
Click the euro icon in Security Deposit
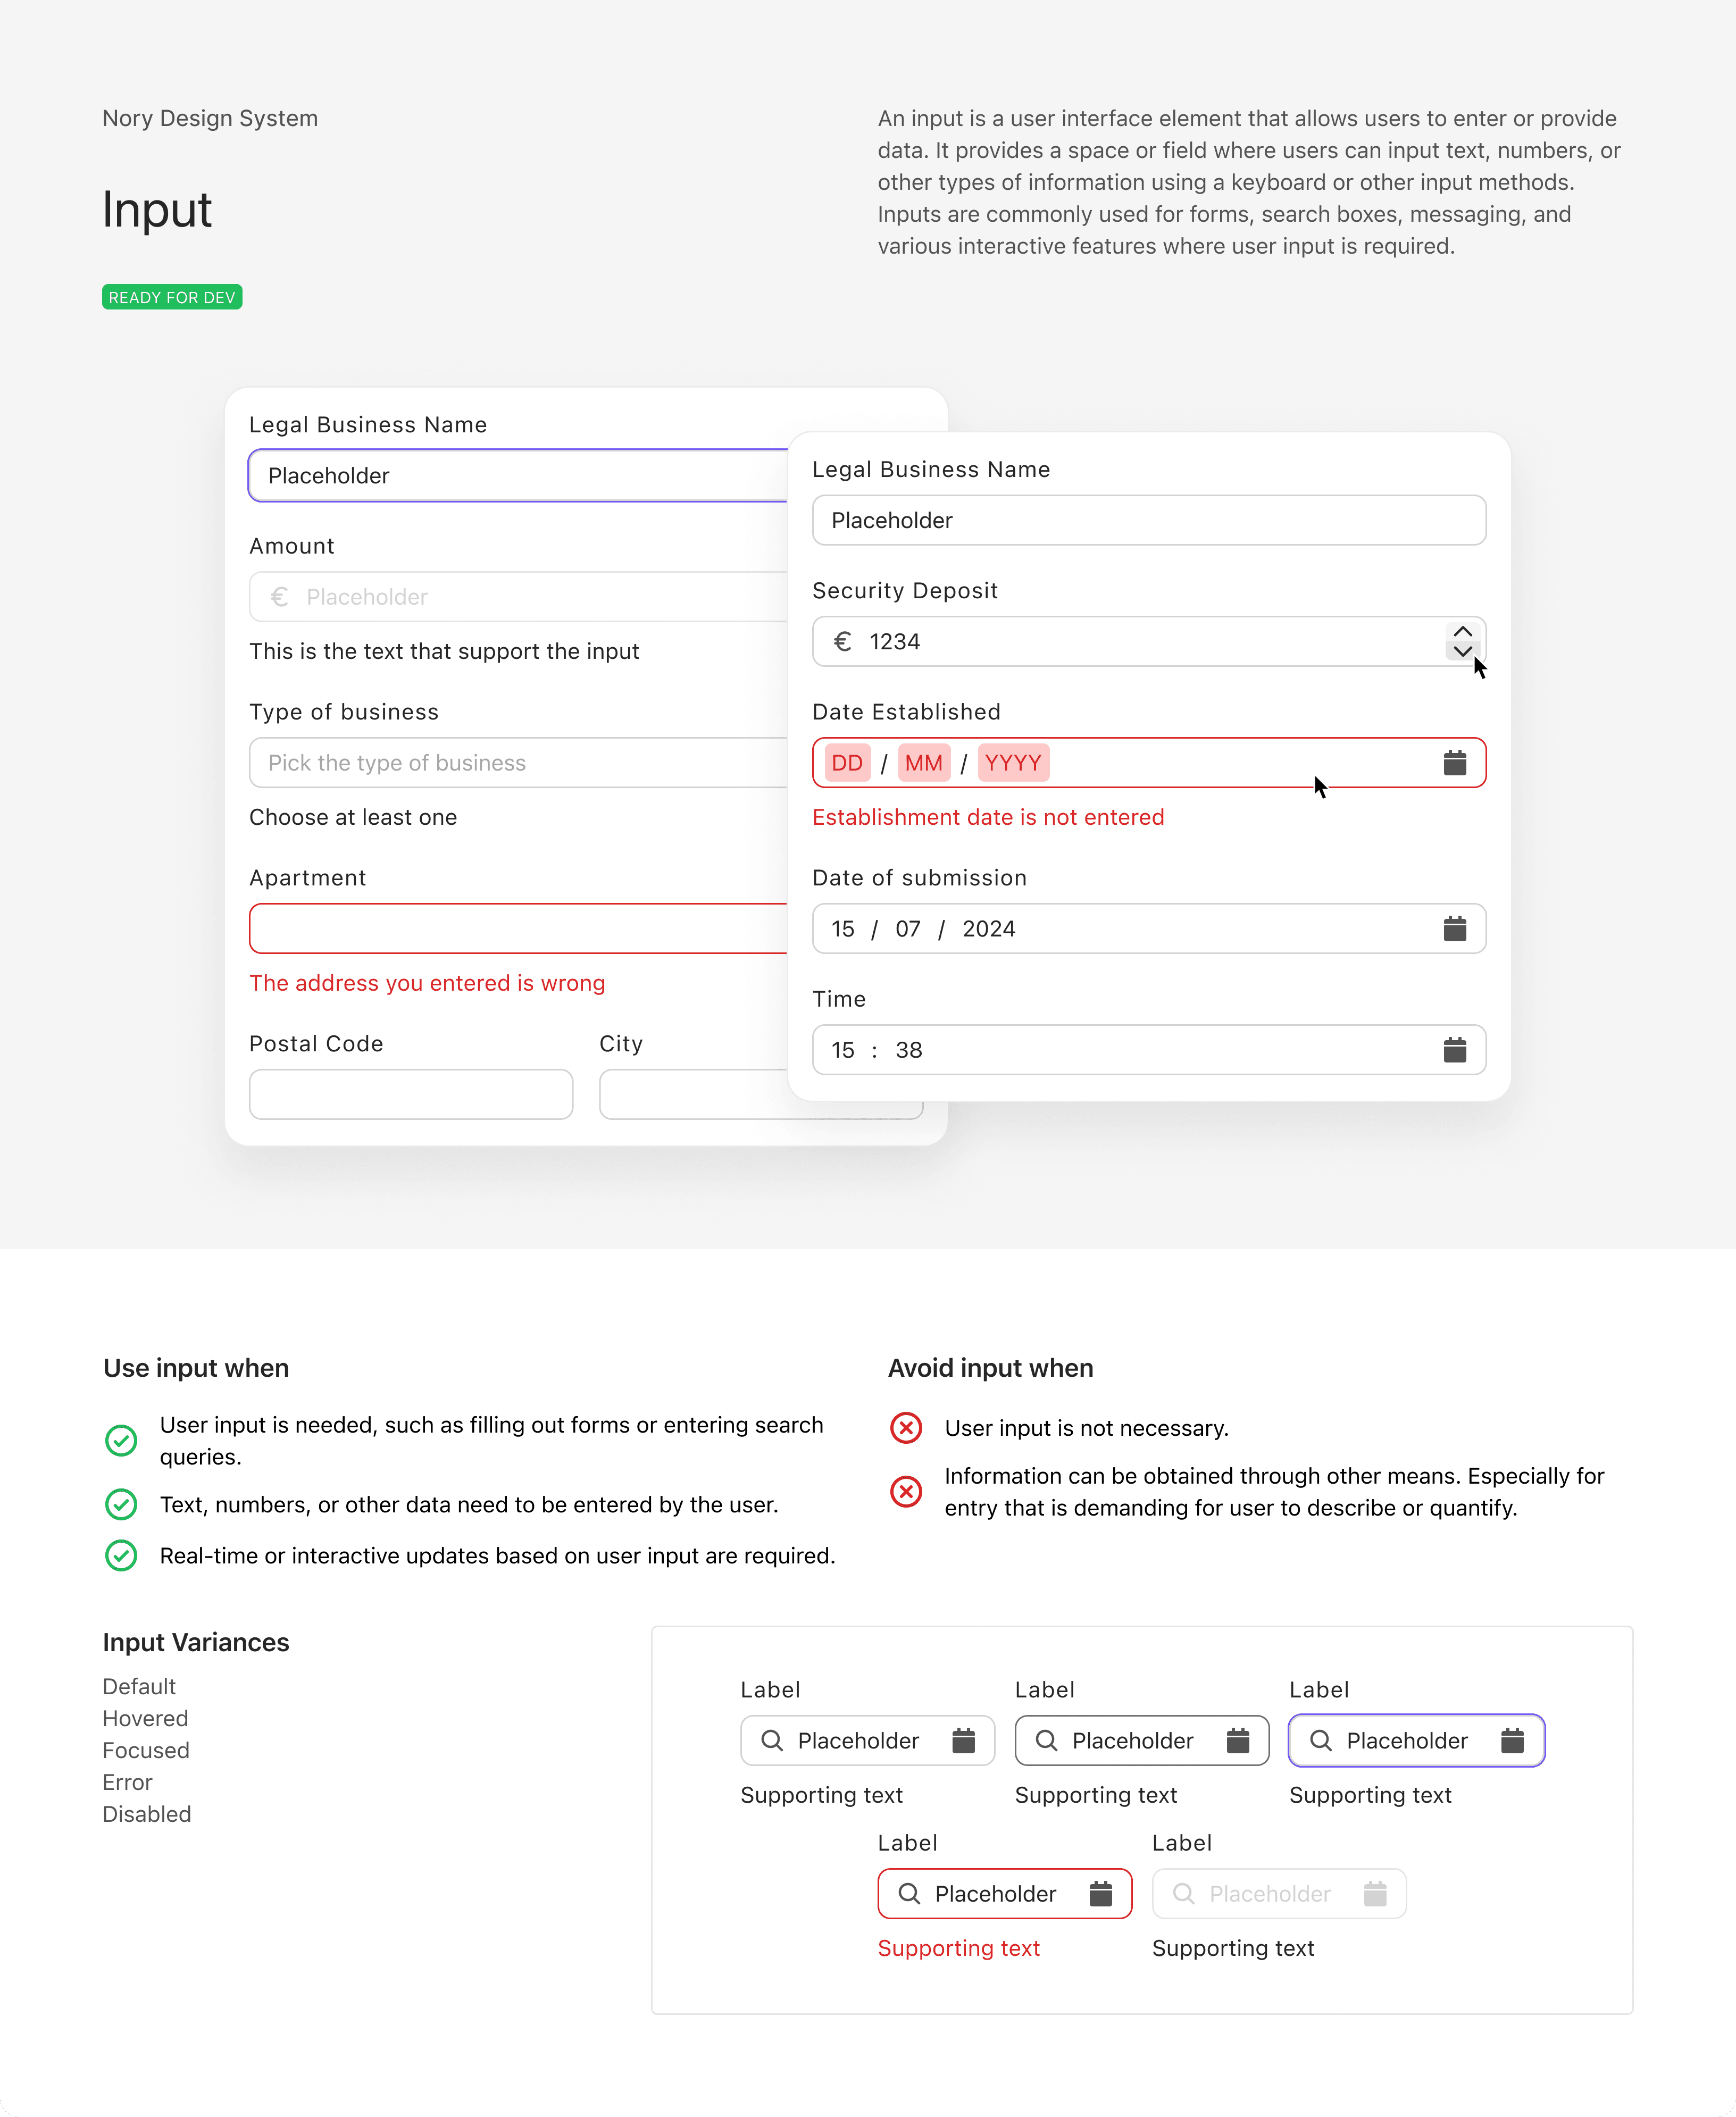pos(843,642)
